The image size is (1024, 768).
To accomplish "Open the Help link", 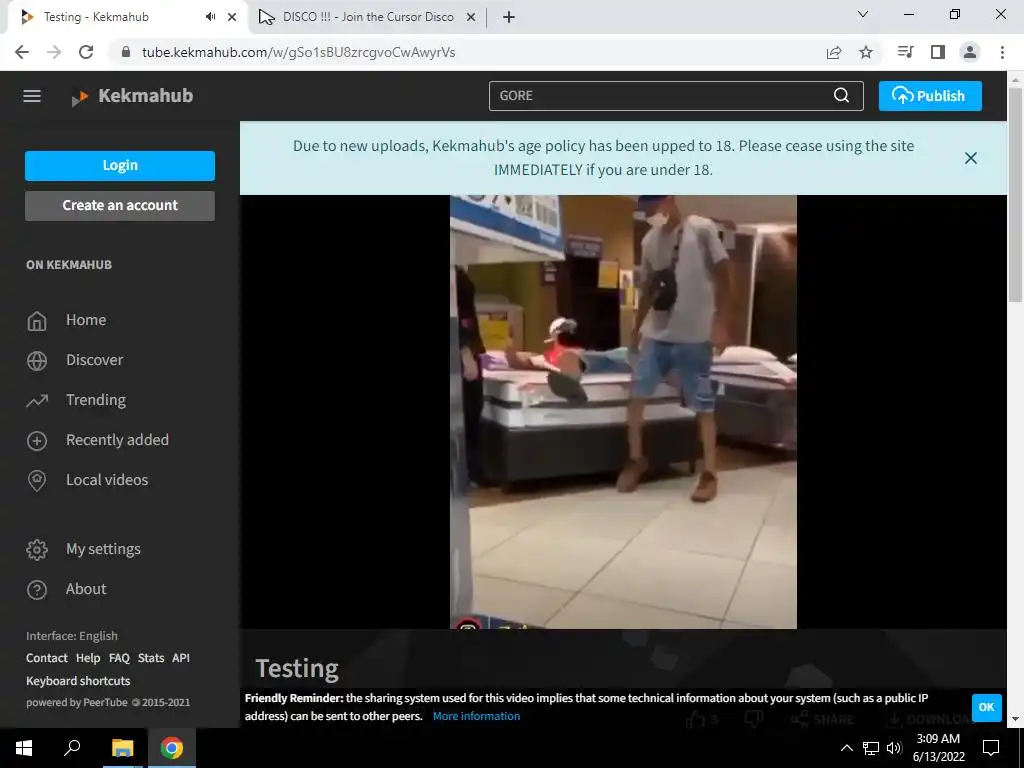I will 88,658.
